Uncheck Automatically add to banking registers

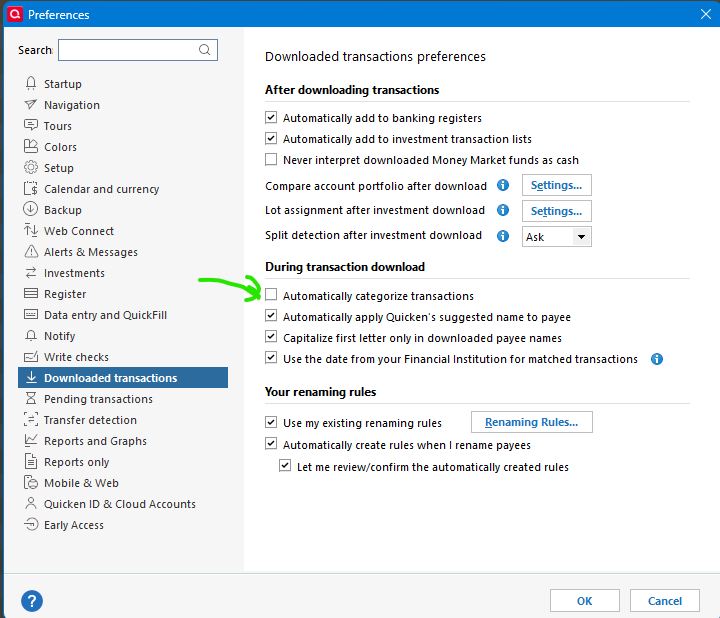coord(271,118)
